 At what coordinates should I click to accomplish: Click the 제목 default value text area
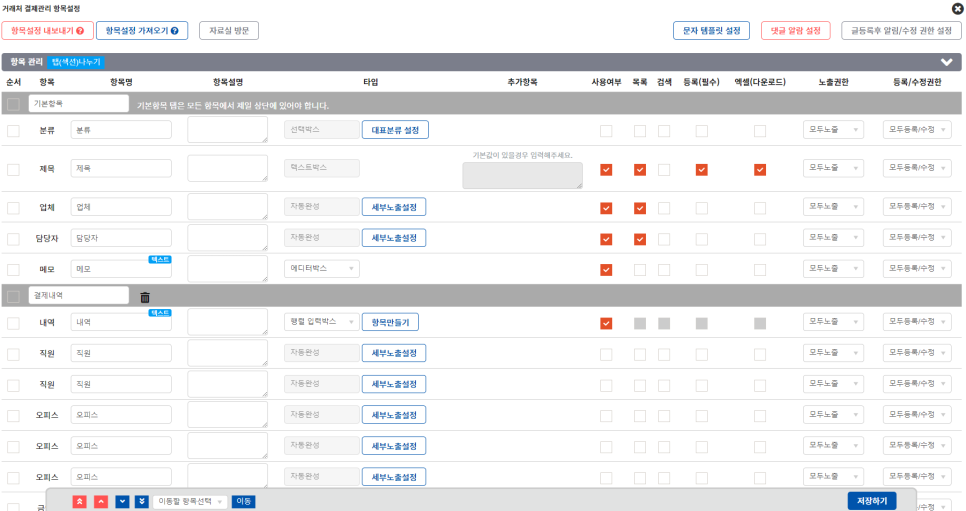522,176
